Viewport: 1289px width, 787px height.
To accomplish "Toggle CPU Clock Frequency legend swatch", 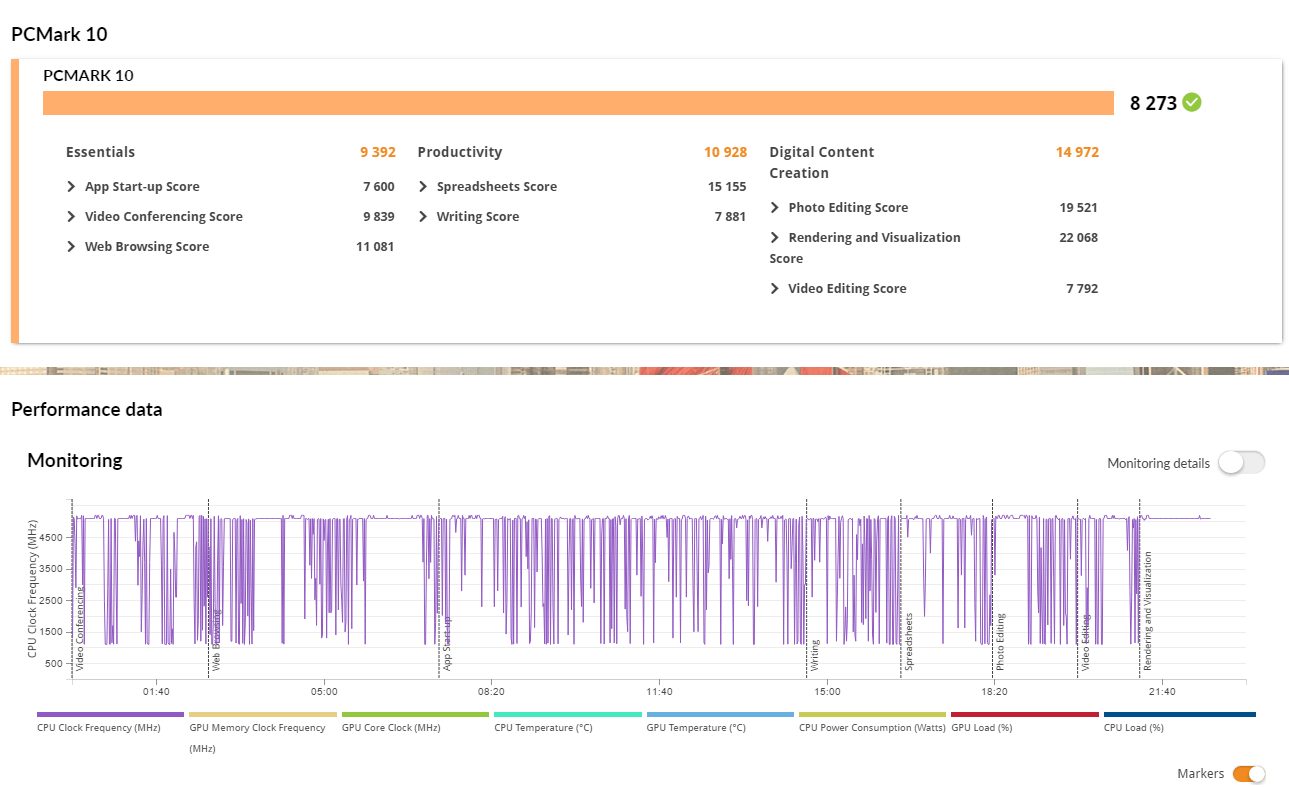I will point(110,715).
